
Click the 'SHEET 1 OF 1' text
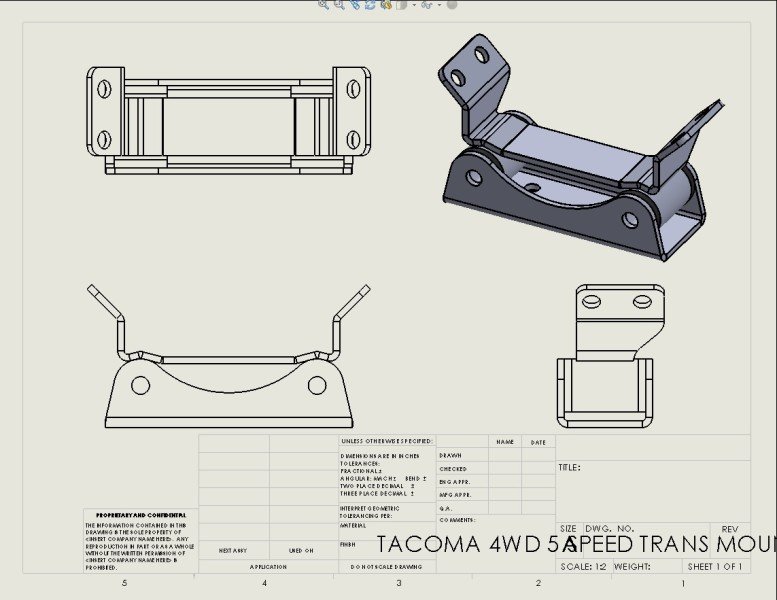(x=715, y=566)
